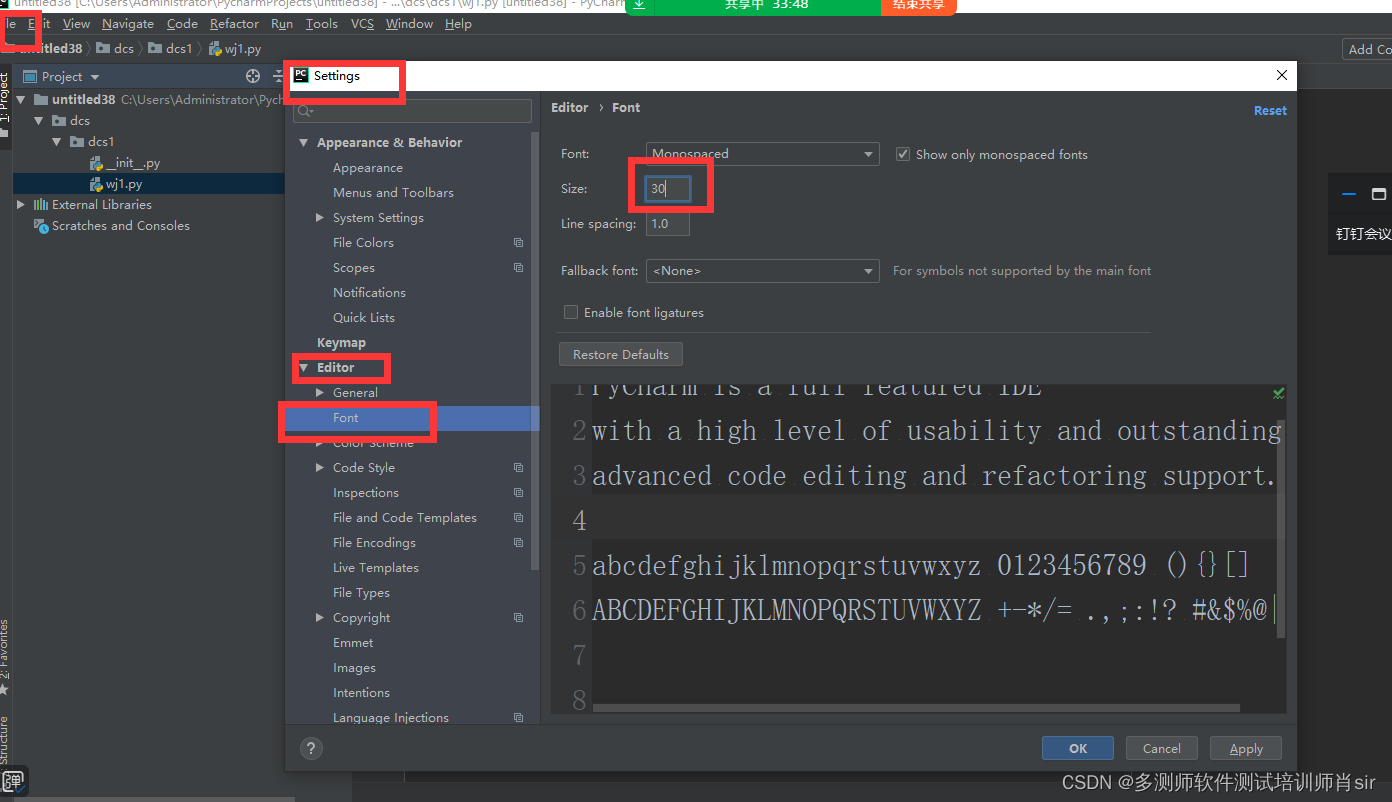The image size is (1392, 802).
Task: Click Restore Defaults button
Action: click(621, 355)
